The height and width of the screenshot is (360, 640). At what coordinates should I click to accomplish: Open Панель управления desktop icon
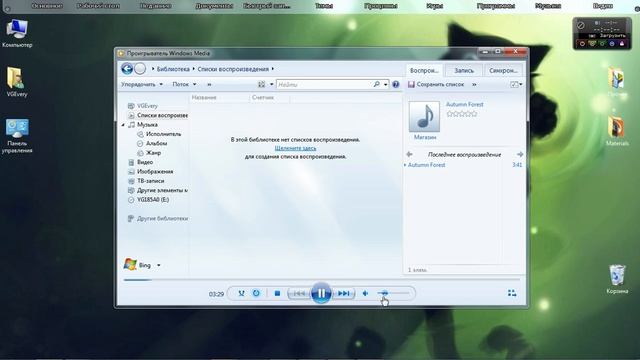[x=17, y=136]
